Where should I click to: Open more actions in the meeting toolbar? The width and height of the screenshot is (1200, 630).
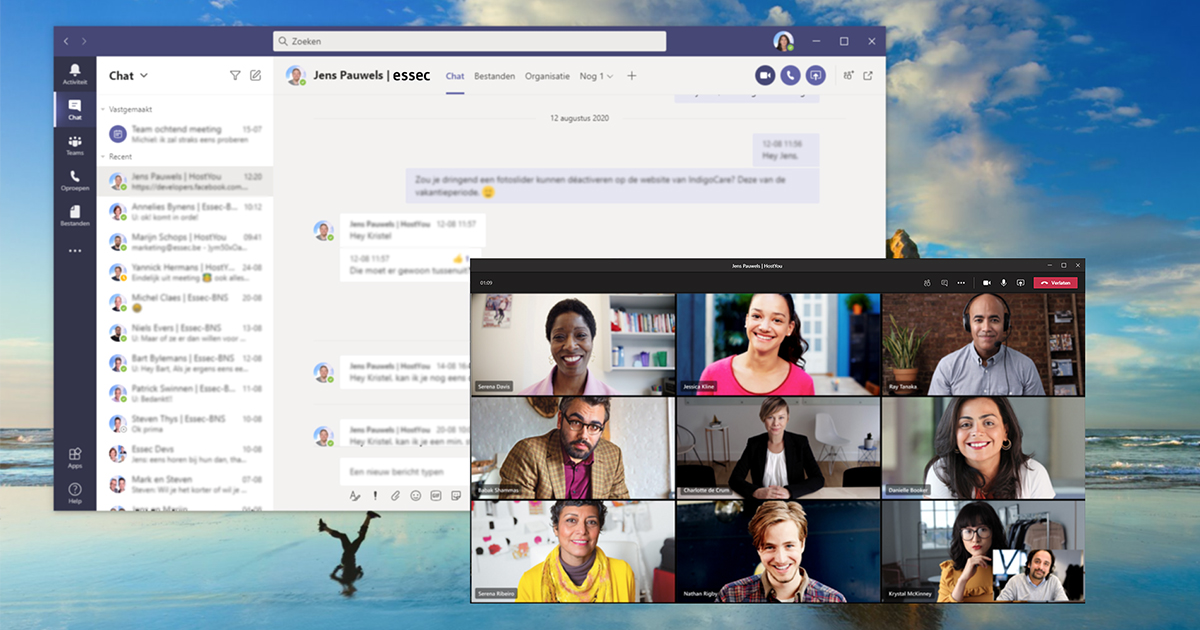coord(961,283)
